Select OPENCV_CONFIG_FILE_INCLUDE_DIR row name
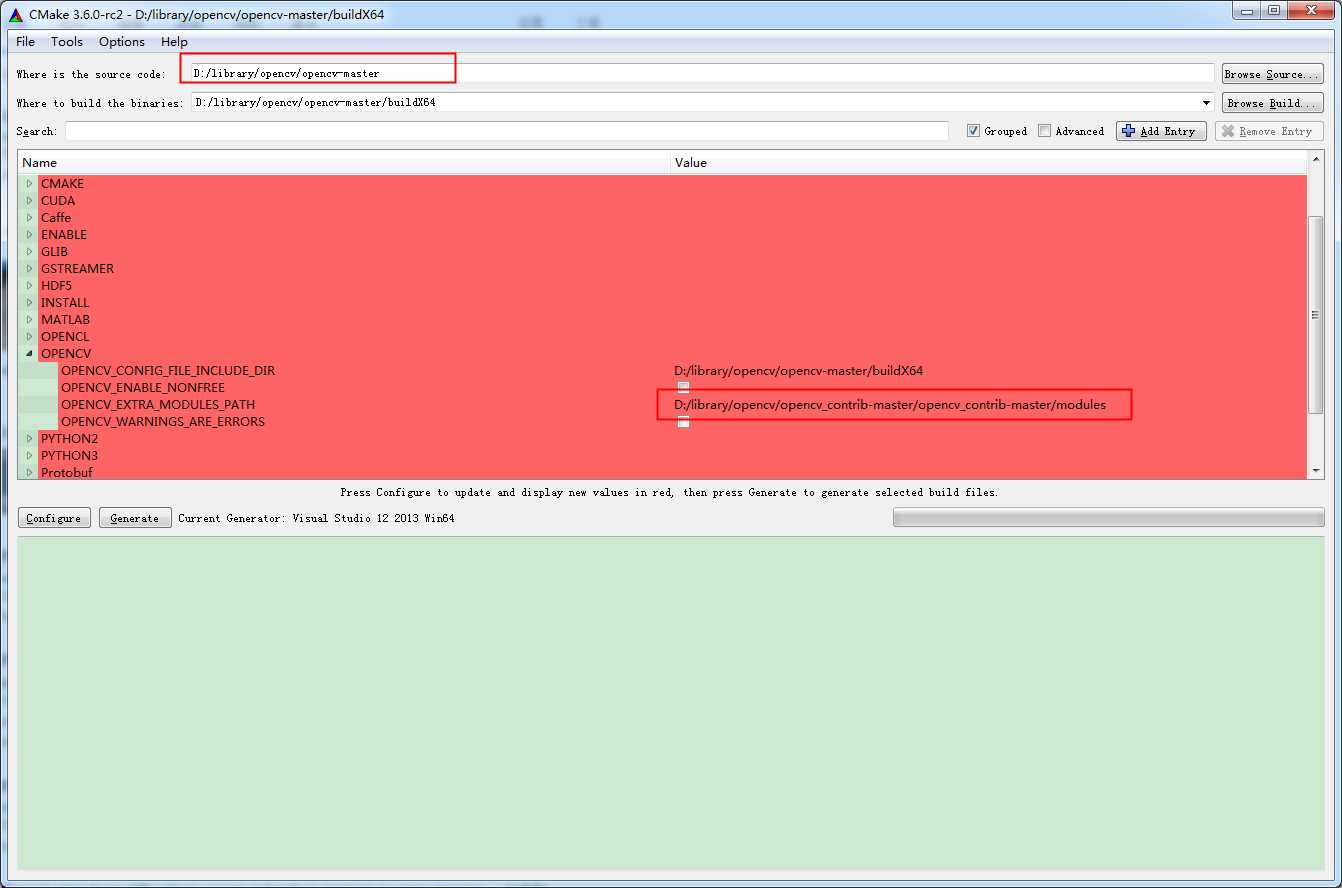Screen dimensions: 1342x888 (168, 371)
